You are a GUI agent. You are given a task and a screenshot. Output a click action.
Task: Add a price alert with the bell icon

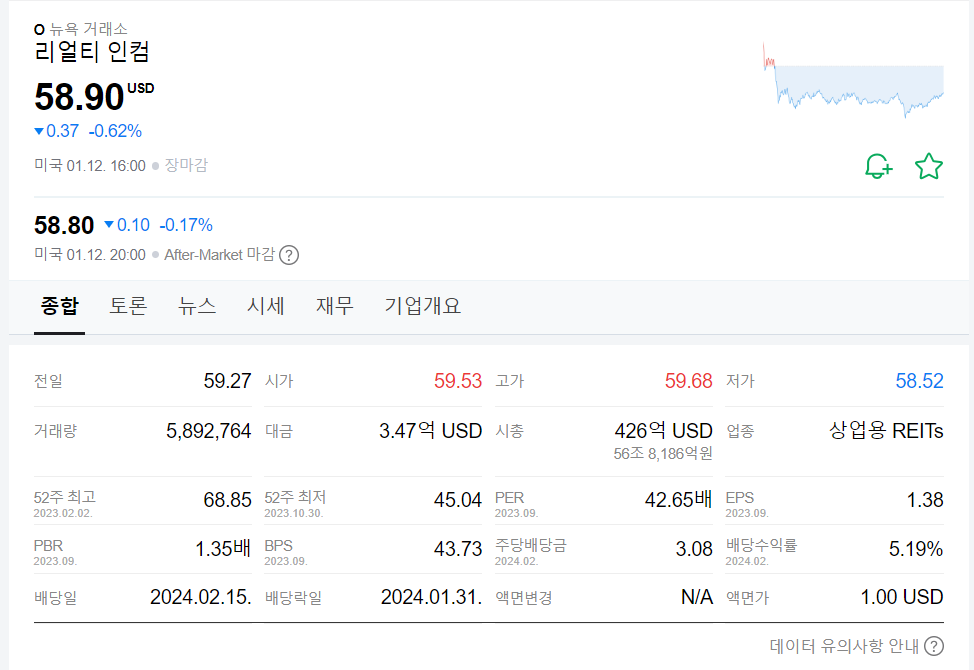point(878,166)
